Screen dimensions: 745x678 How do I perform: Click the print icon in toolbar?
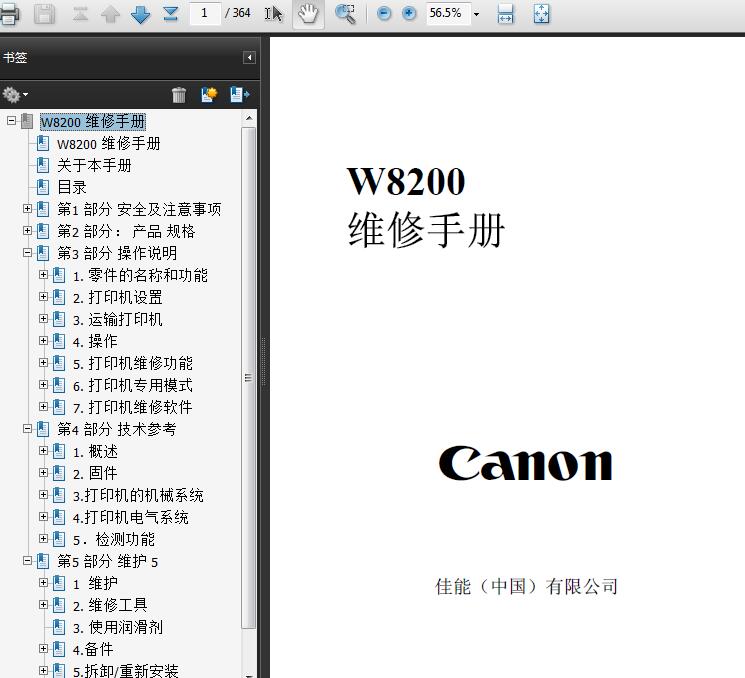9,13
